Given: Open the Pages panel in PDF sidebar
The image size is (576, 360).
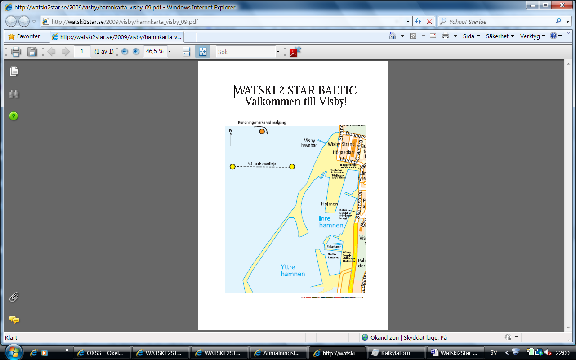Looking at the screenshot, I should [14, 71].
